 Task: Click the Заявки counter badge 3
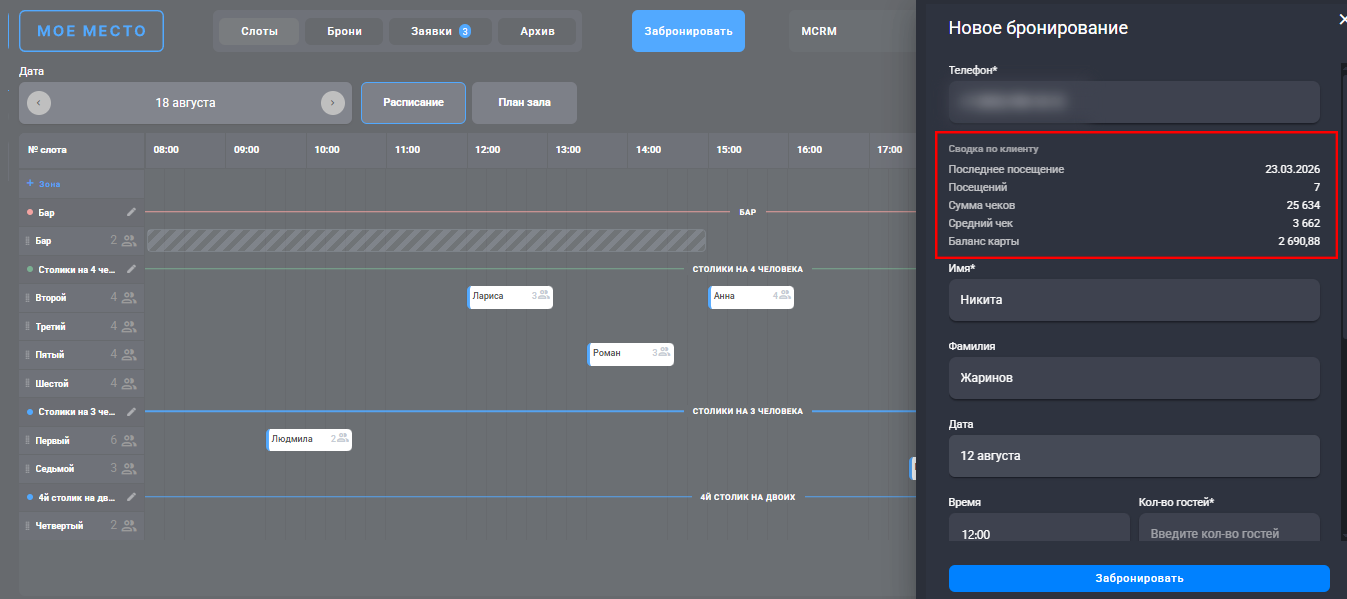[x=465, y=31]
